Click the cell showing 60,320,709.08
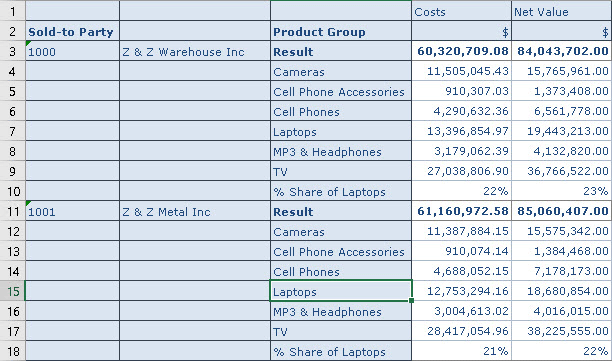This screenshot has width=612, height=361. [461, 51]
